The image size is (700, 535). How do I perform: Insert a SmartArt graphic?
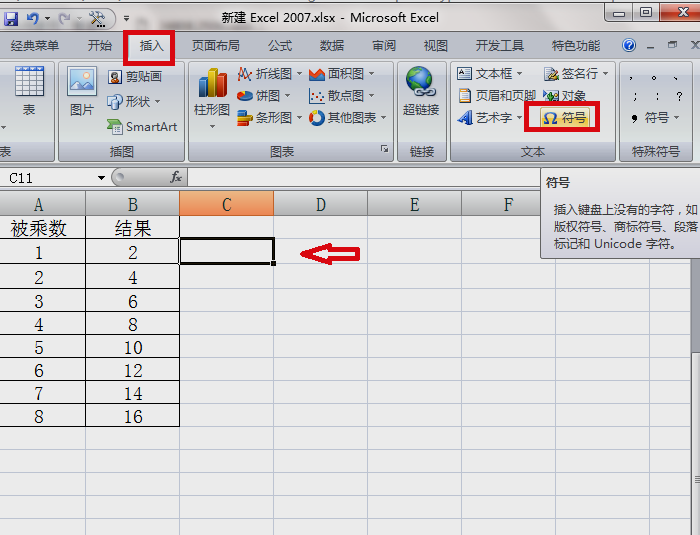point(142,127)
